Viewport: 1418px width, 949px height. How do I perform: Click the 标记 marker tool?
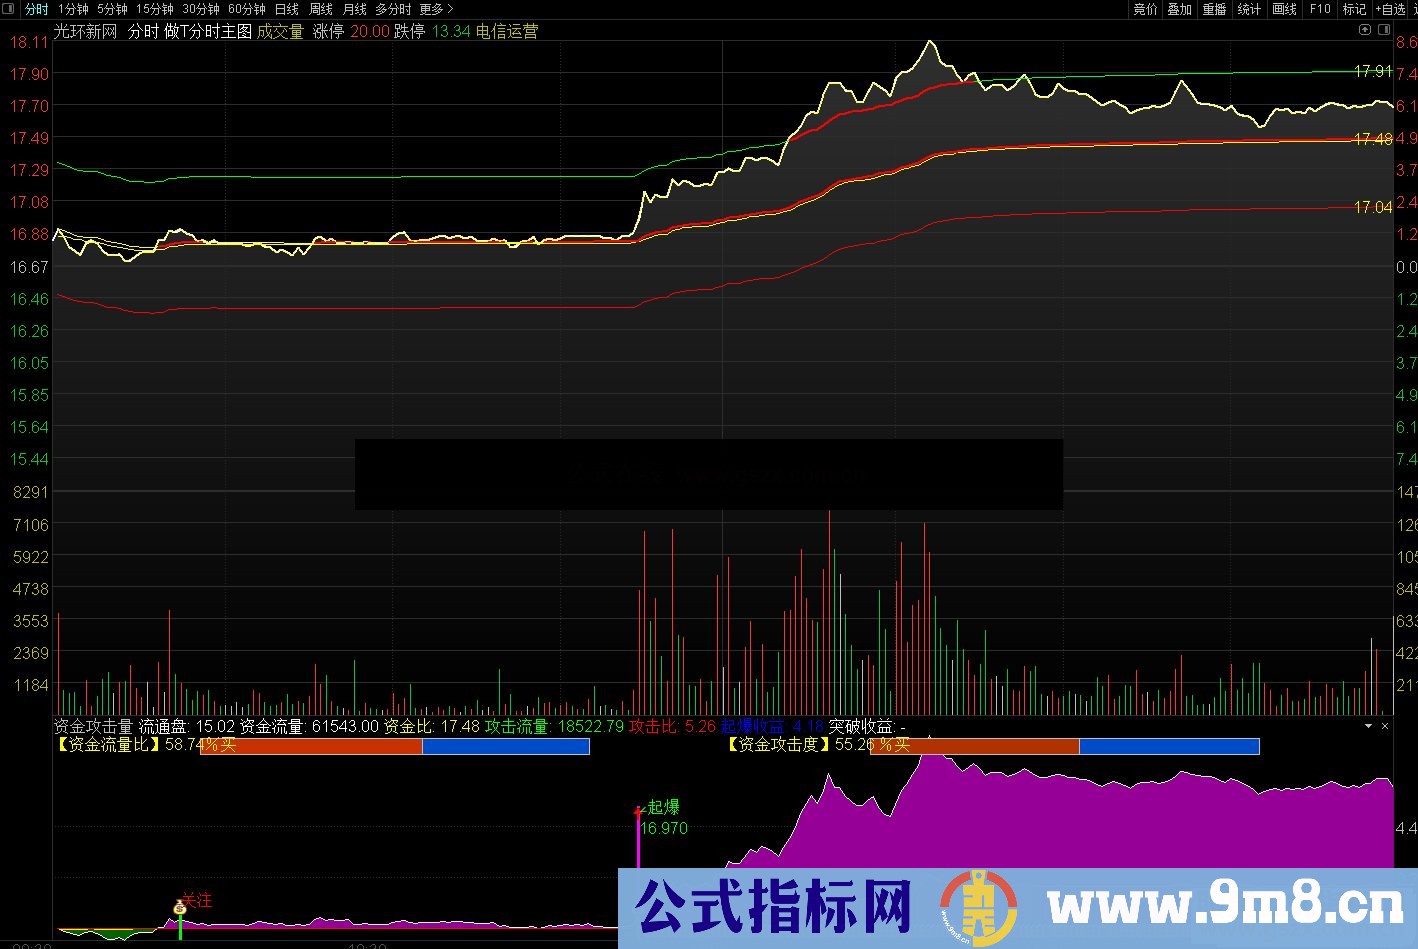(1353, 9)
